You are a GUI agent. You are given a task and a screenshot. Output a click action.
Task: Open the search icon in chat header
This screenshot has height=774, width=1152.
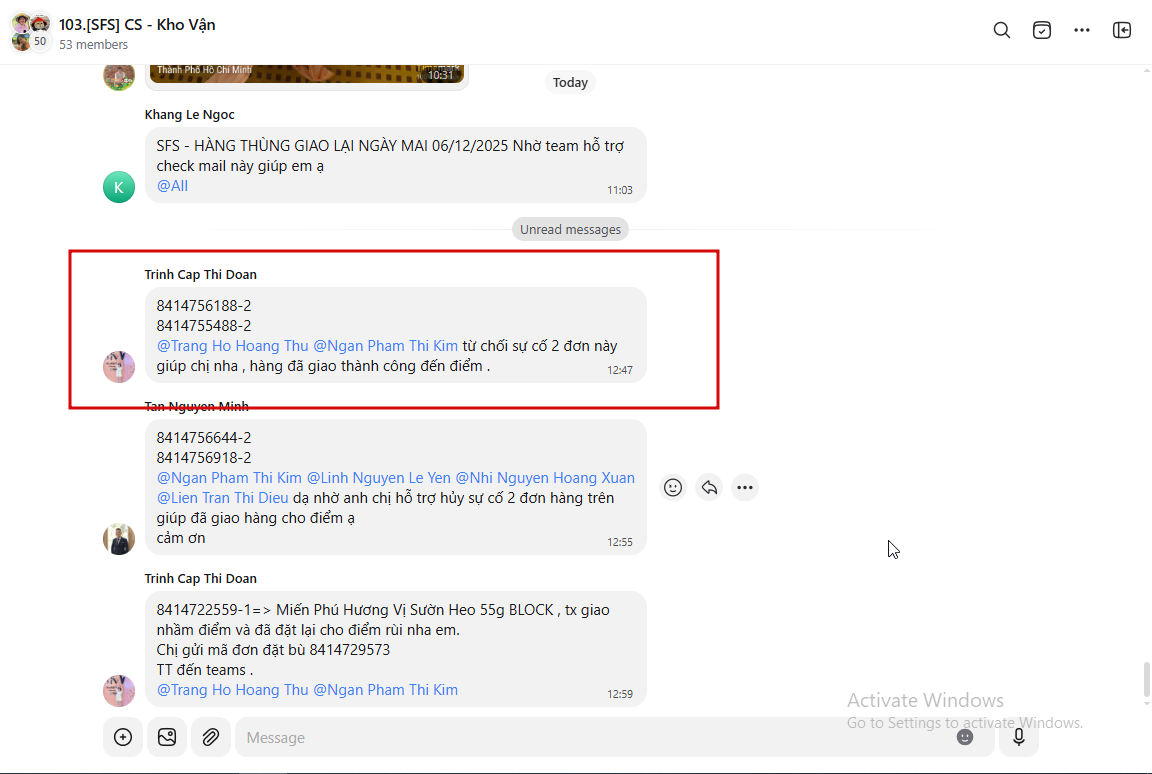(x=1001, y=30)
